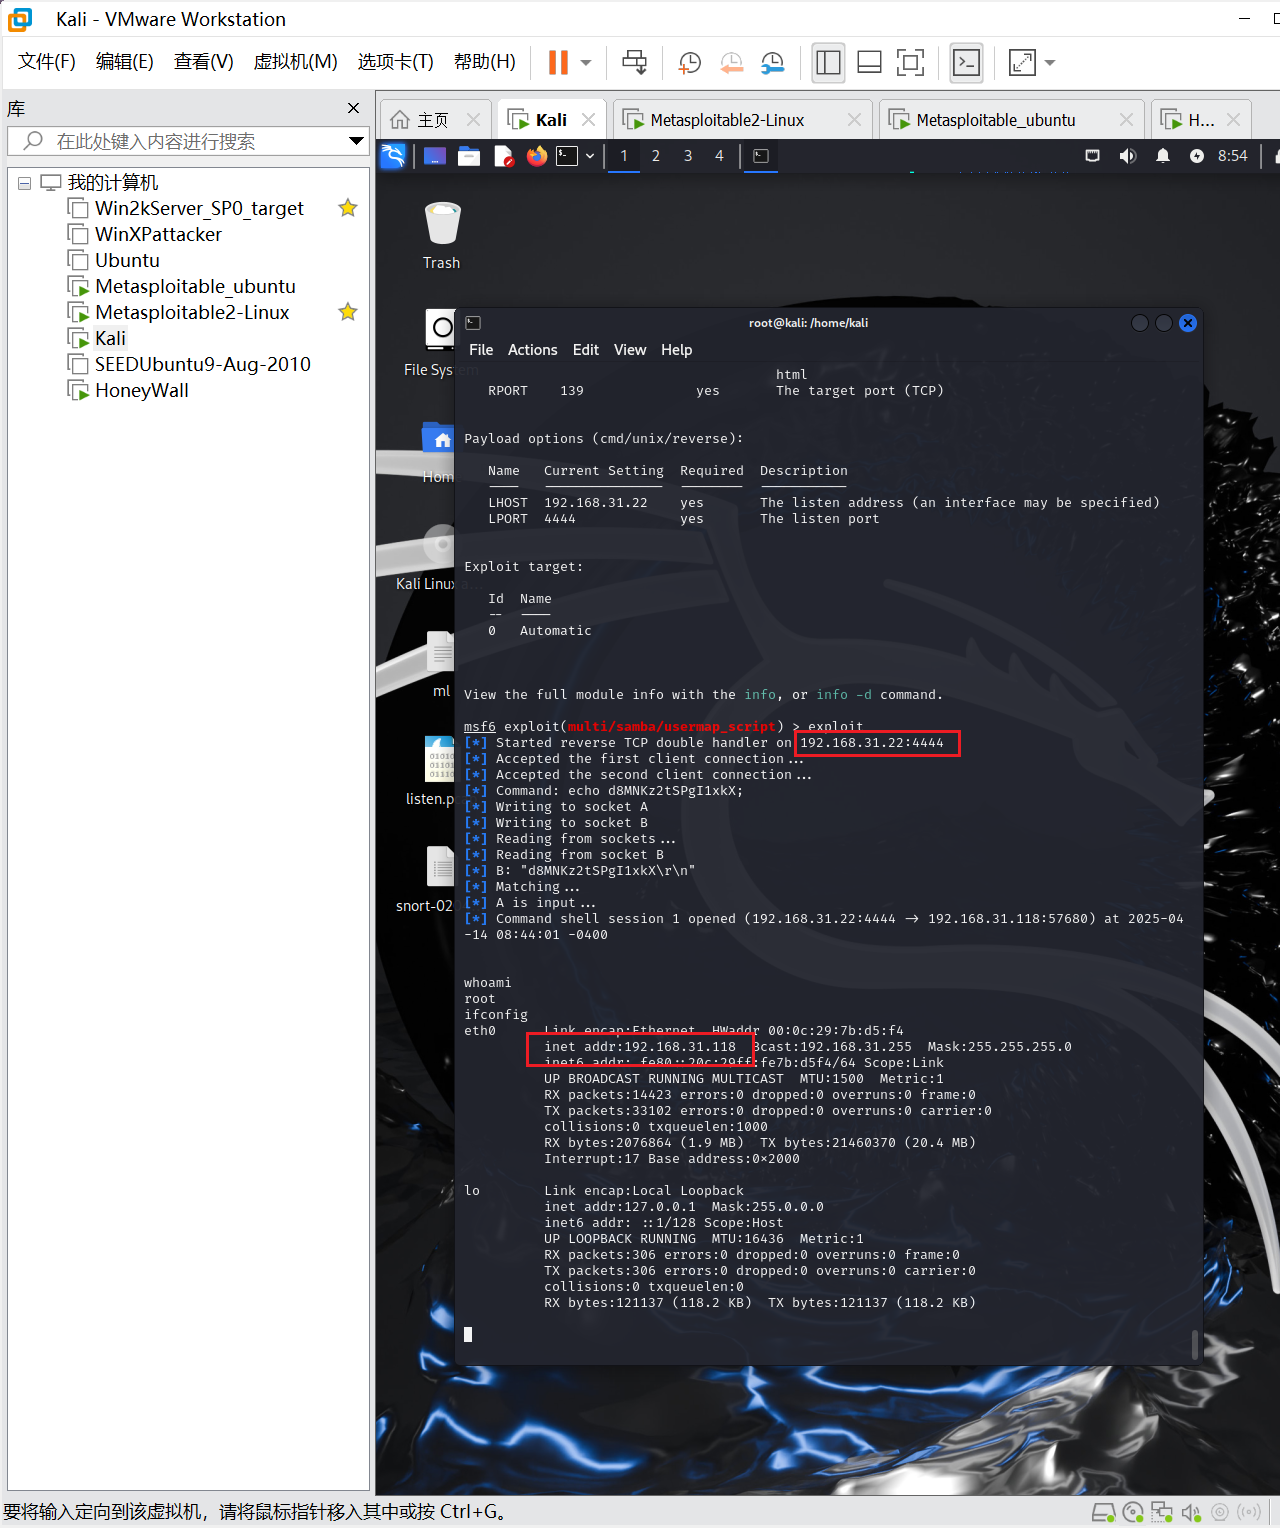Click the terminal window taskbar button
Image resolution: width=1280 pixels, height=1528 pixels.
click(x=761, y=156)
